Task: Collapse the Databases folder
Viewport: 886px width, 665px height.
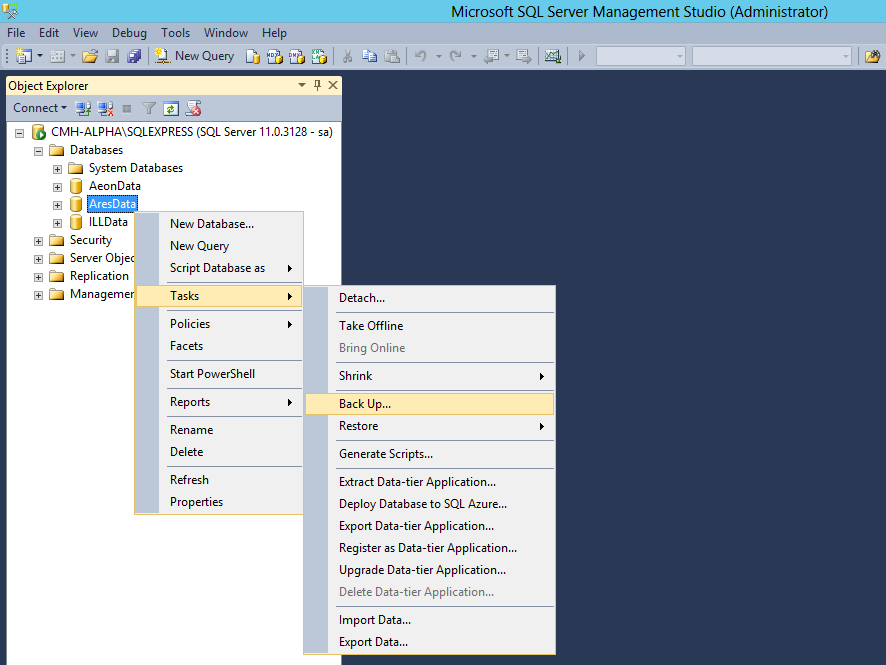Action: [x=38, y=150]
